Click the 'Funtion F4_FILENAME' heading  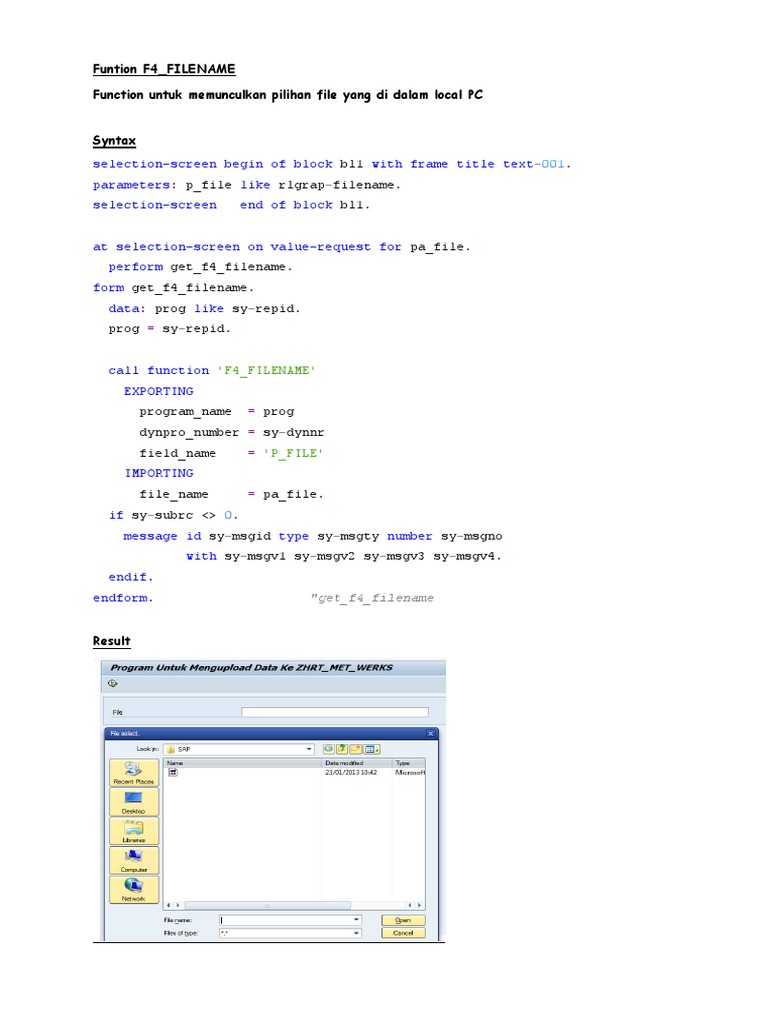[x=164, y=69]
